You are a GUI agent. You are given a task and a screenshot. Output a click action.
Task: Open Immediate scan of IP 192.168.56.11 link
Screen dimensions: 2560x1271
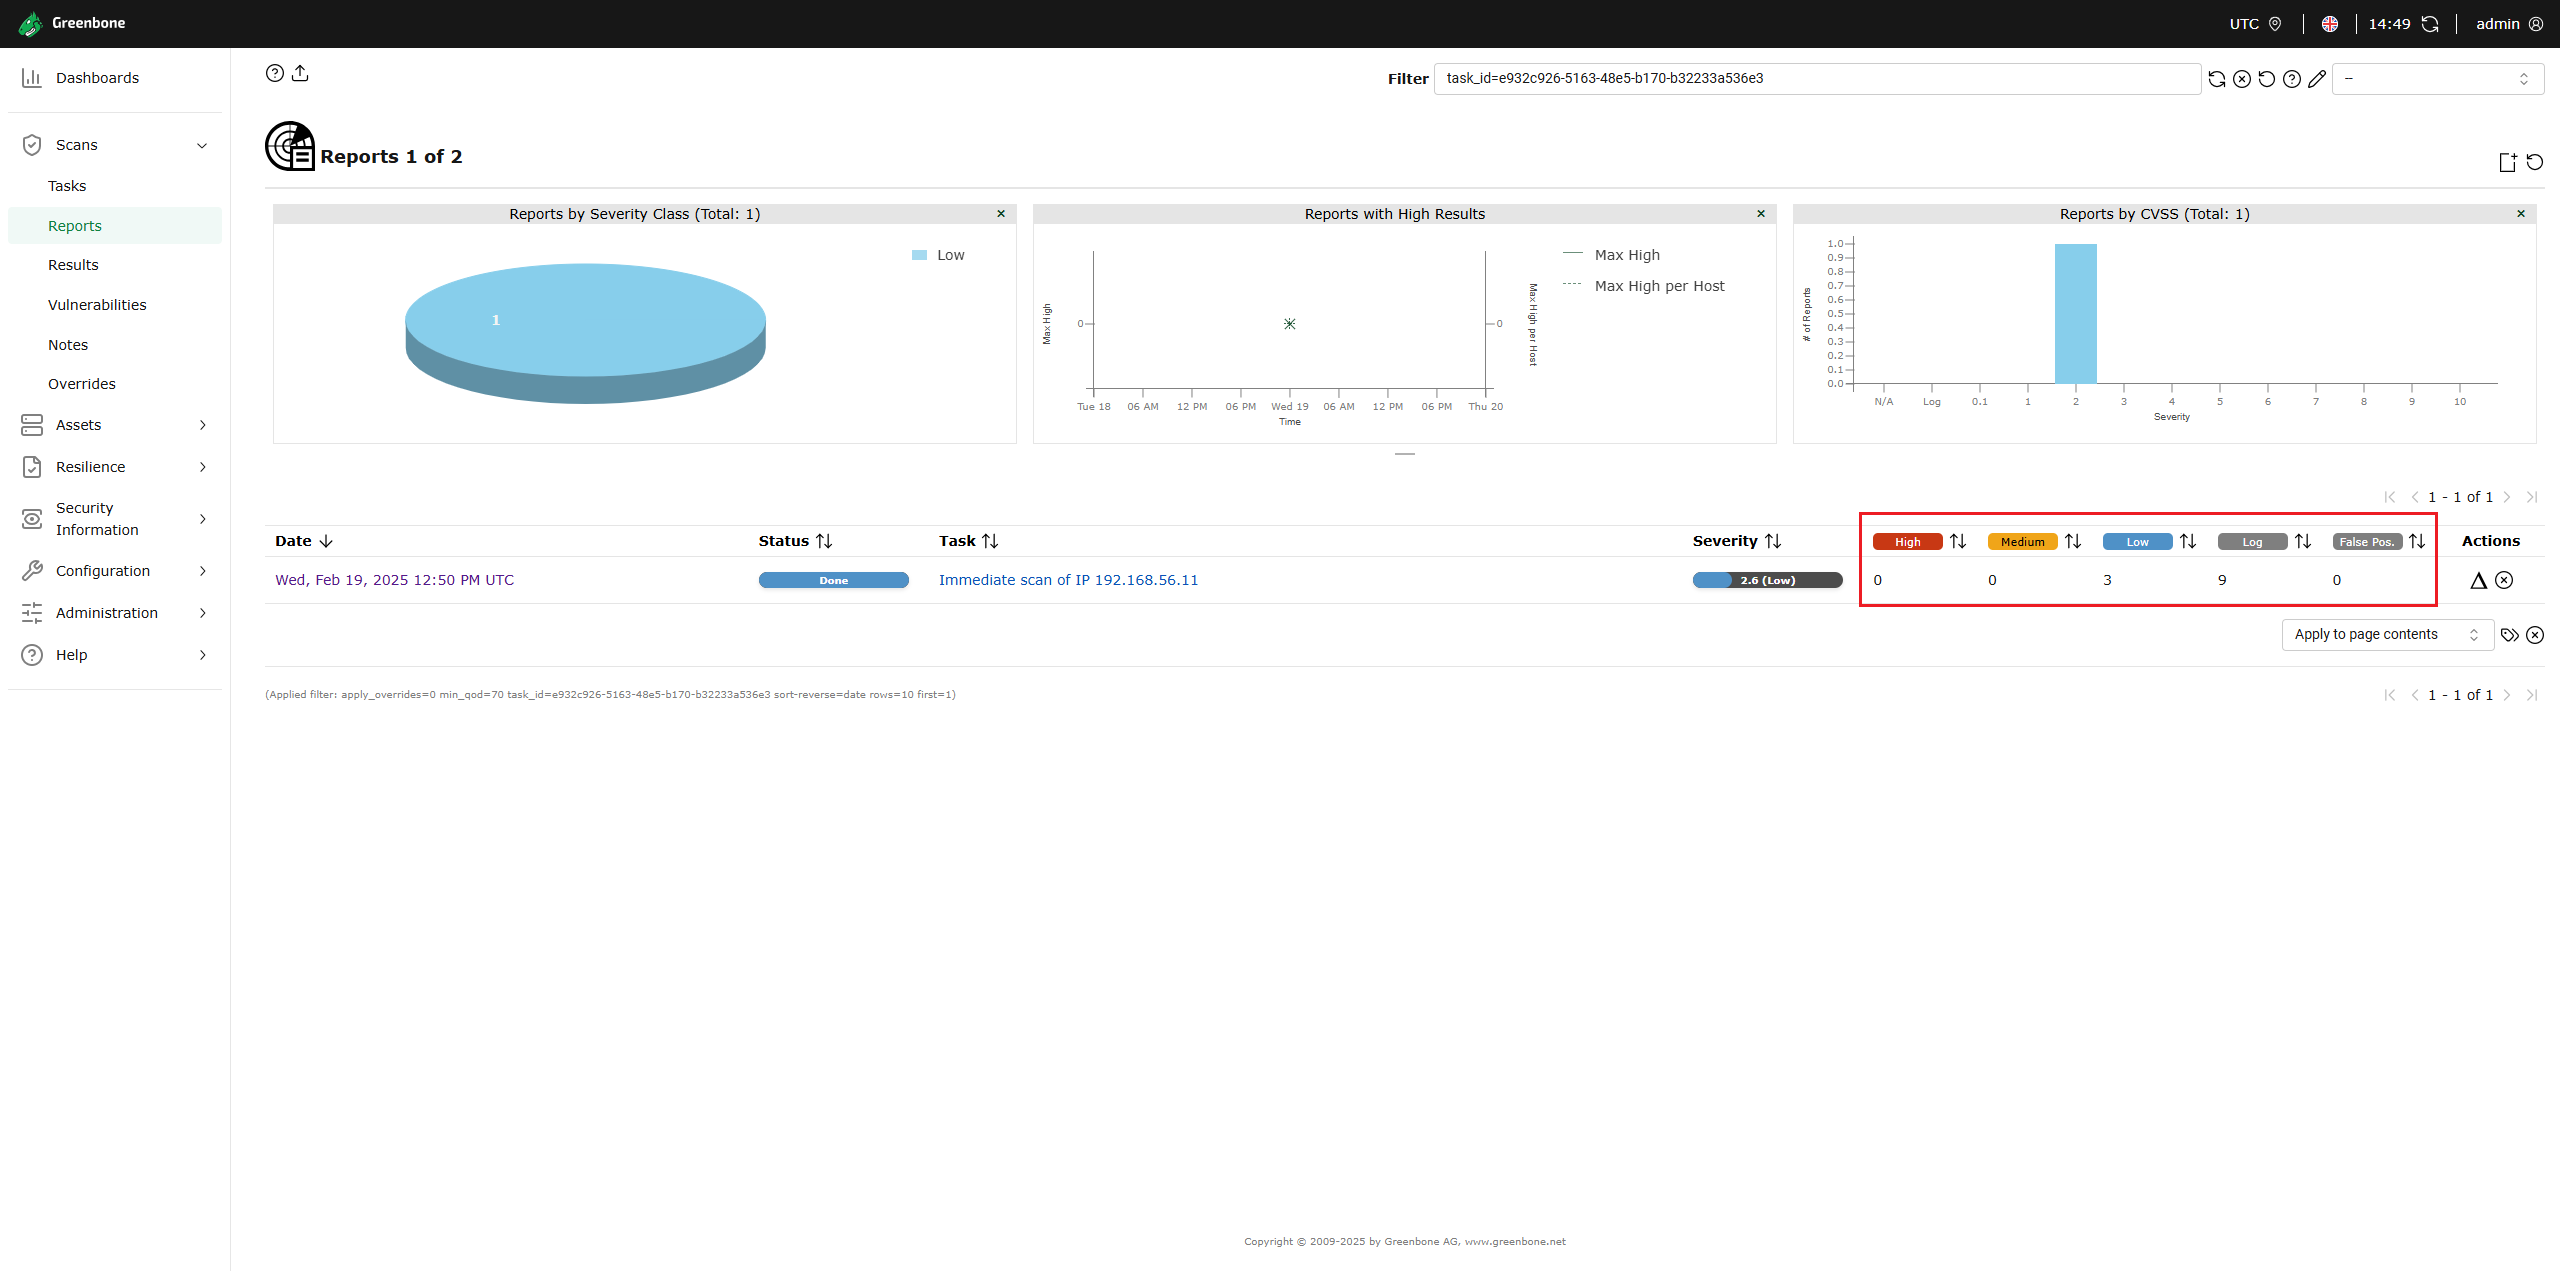point(1068,580)
